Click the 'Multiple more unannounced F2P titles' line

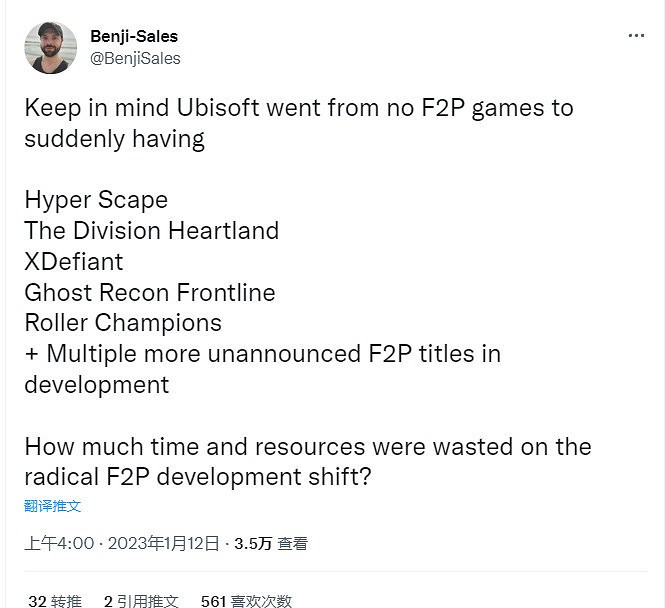(x=262, y=353)
